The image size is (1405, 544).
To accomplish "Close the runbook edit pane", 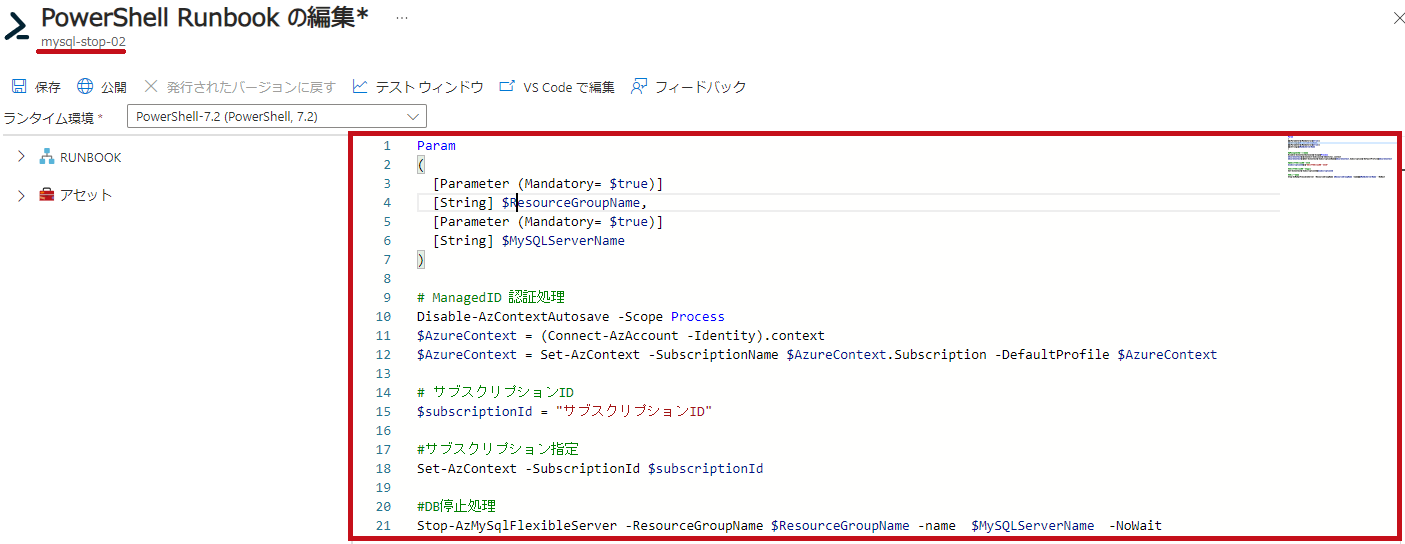I will pyautogui.click(x=1398, y=18).
